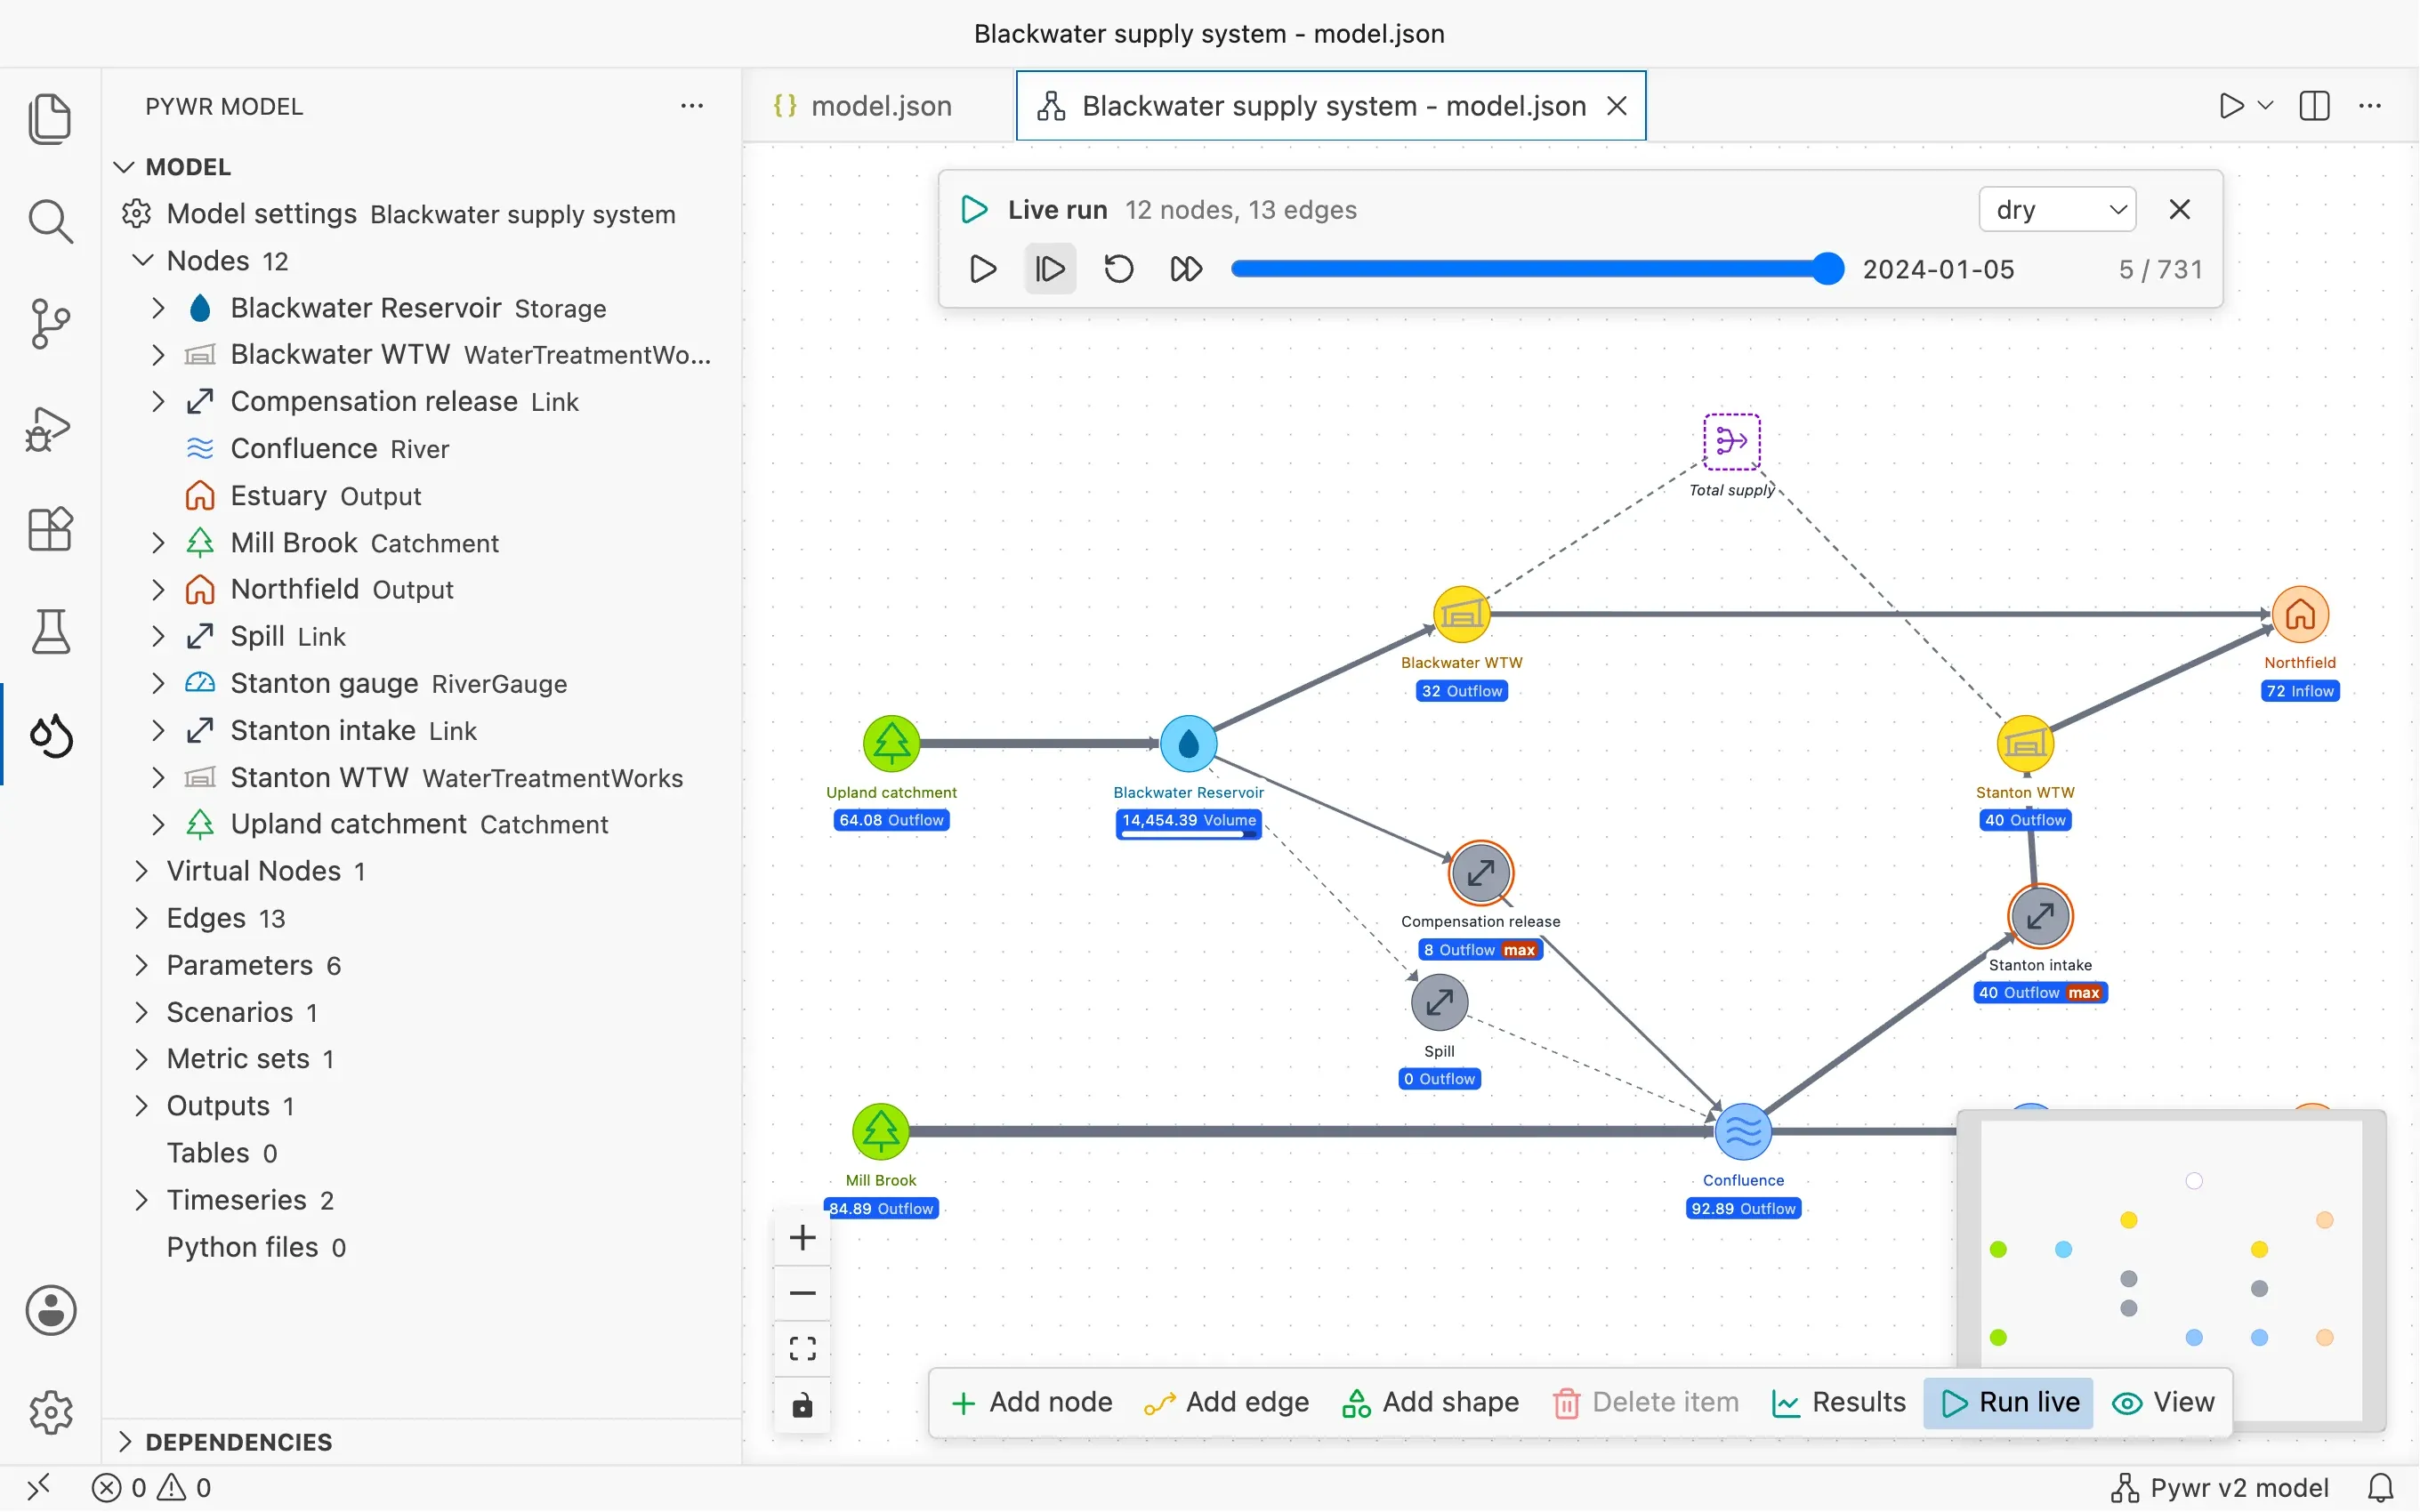Open errors and warnings in status bar
The width and height of the screenshot is (2420, 1512).
tap(152, 1488)
